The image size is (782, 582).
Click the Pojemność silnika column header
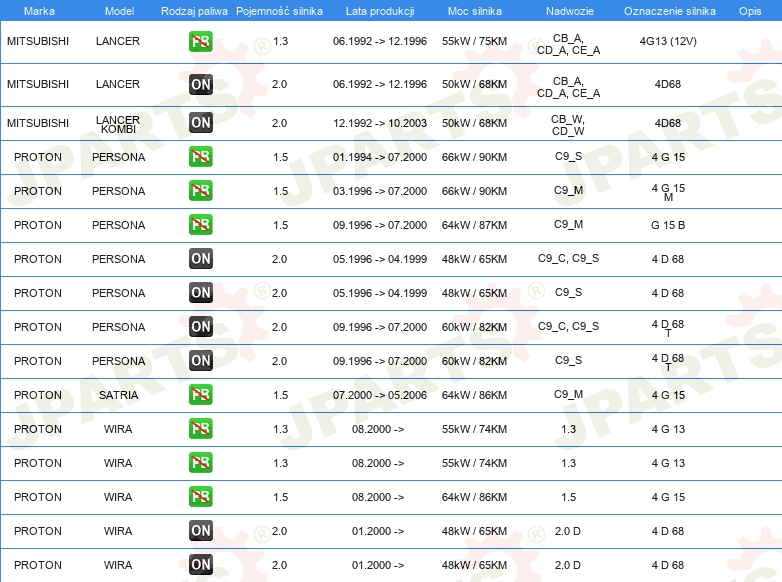(x=279, y=10)
